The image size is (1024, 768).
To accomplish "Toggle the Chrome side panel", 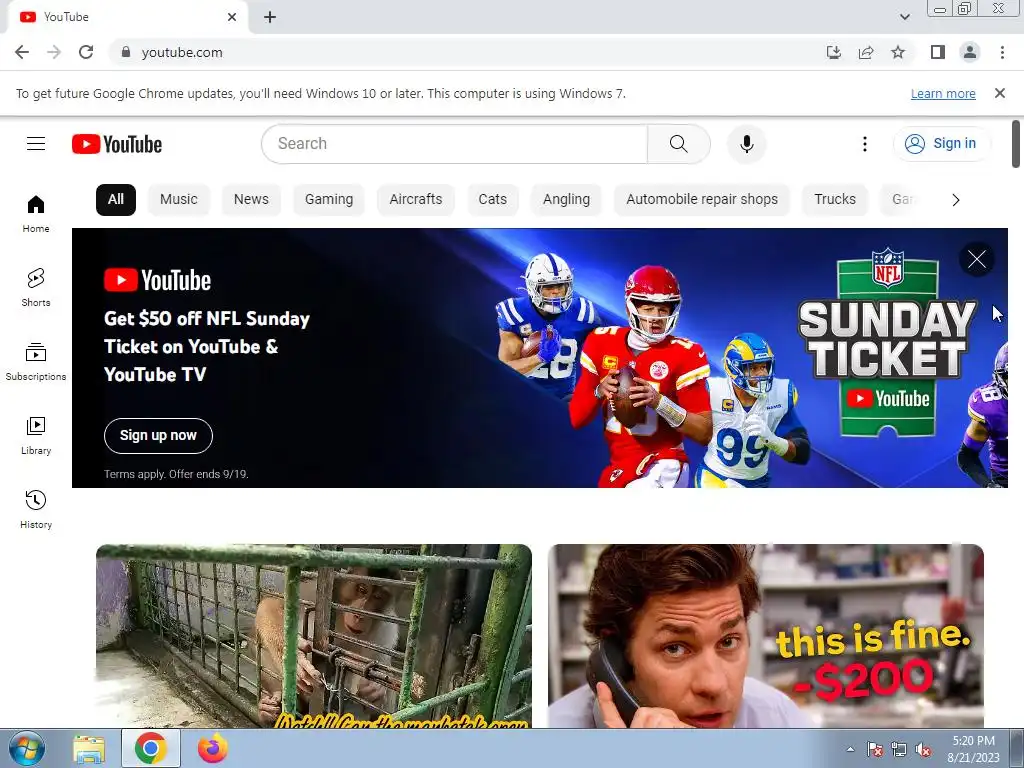I will pyautogui.click(x=938, y=52).
